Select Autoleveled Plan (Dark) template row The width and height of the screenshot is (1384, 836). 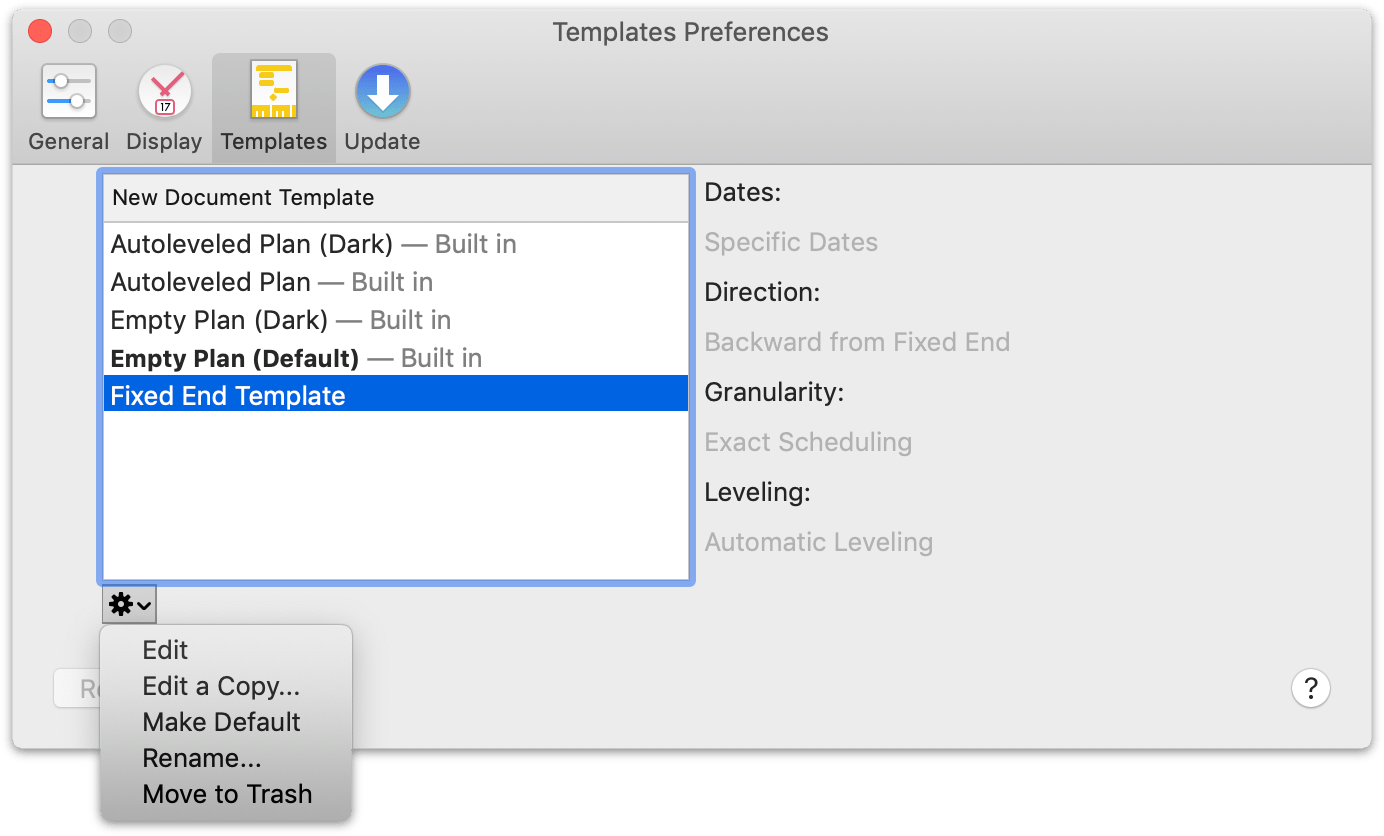click(396, 244)
